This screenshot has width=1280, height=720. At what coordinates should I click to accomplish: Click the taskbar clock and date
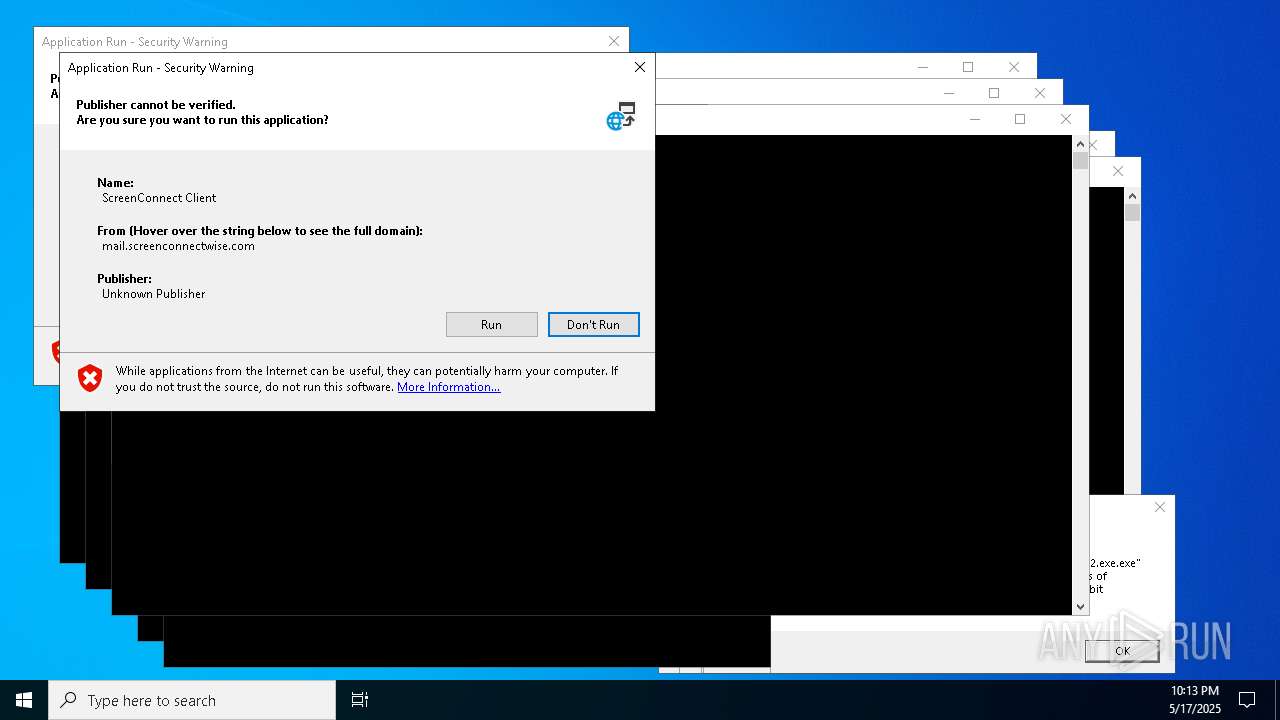point(1195,700)
